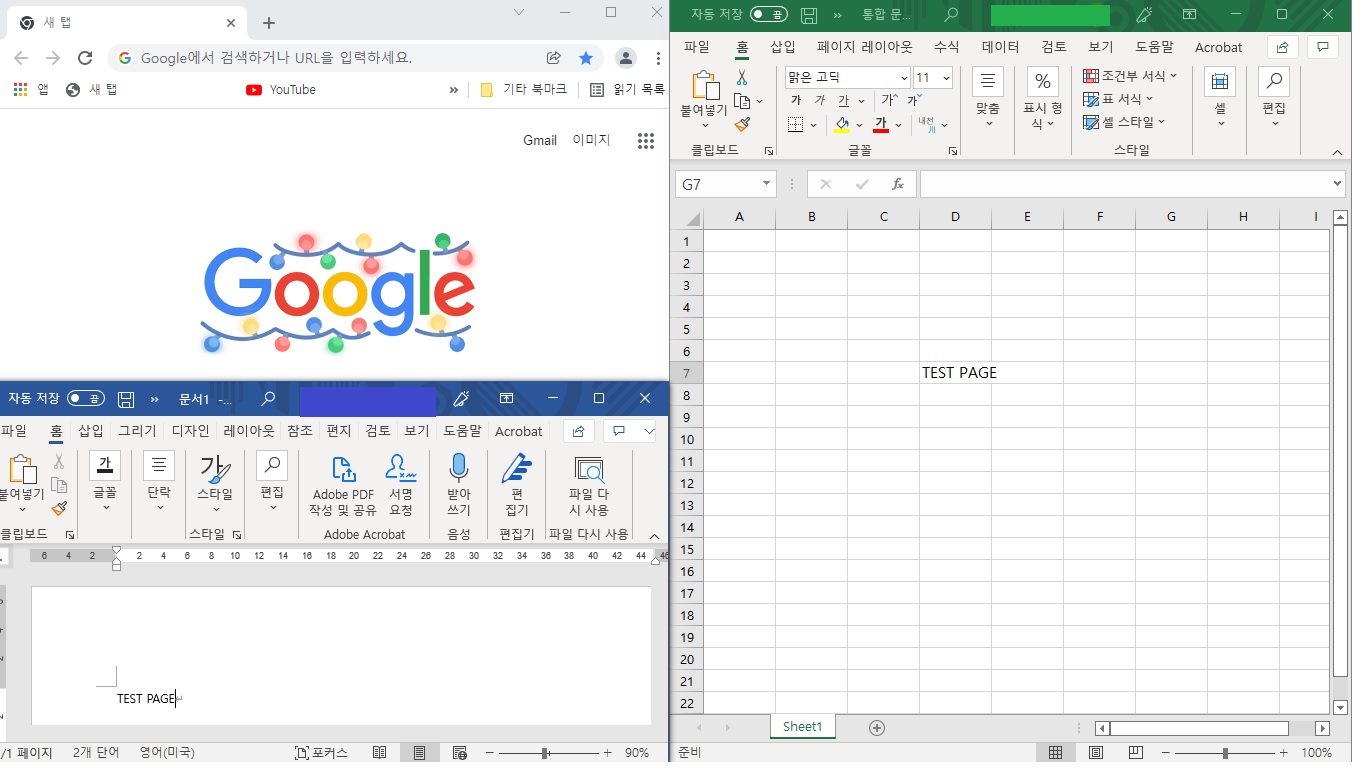The width and height of the screenshot is (1363, 771).
Task: Open font color dropdown arrow in Excel
Action: (899, 125)
